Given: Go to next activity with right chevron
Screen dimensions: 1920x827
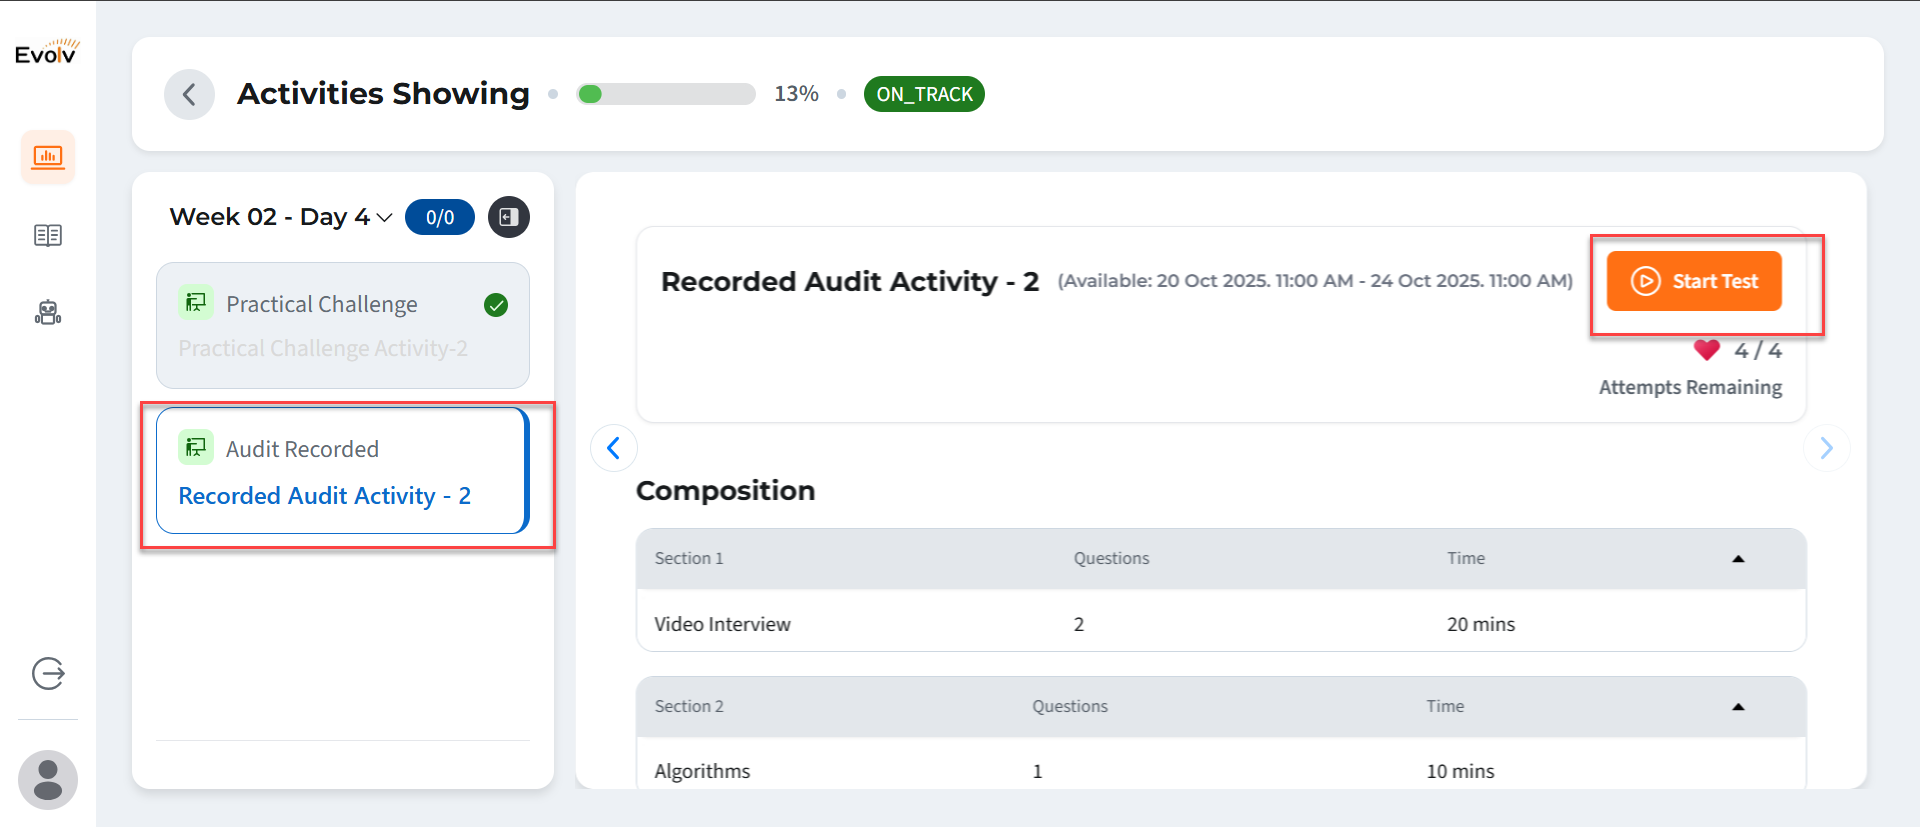Looking at the screenshot, I should [1826, 448].
